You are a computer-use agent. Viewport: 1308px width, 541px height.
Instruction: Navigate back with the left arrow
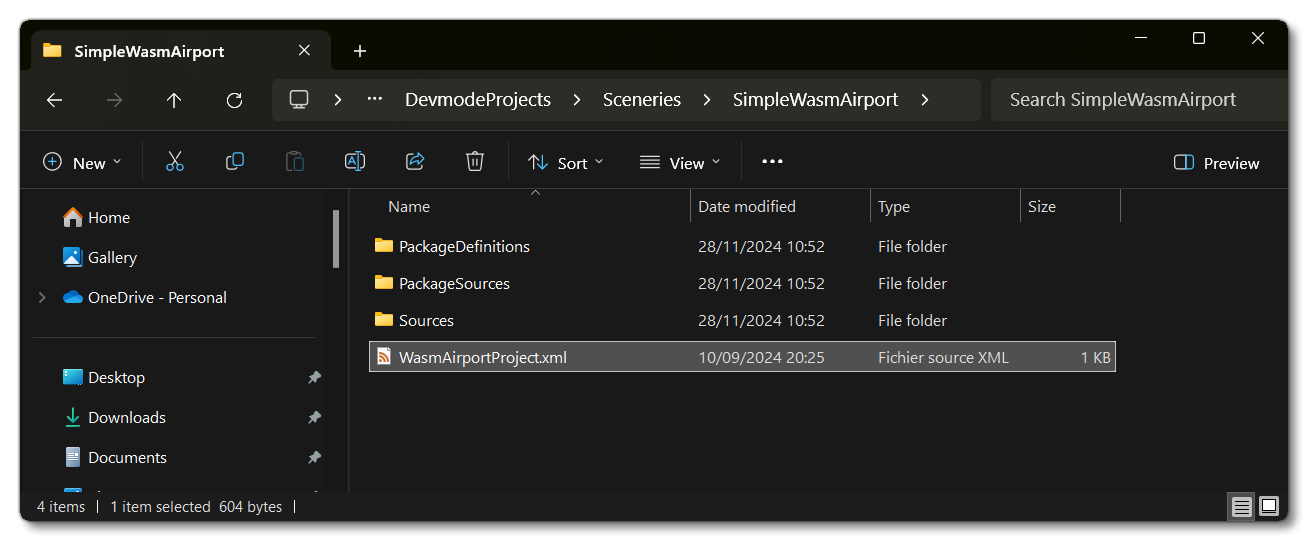[x=55, y=100]
